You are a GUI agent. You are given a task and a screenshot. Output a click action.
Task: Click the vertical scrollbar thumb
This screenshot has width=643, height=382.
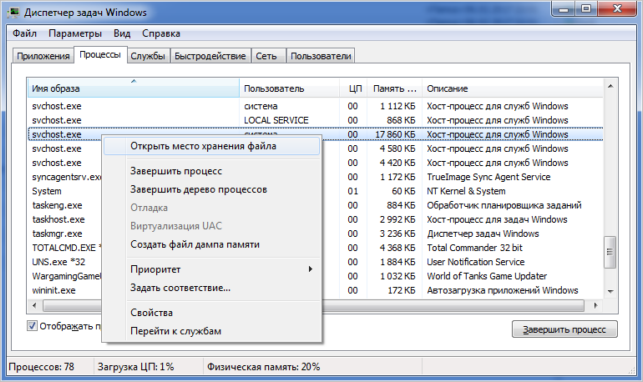611,252
